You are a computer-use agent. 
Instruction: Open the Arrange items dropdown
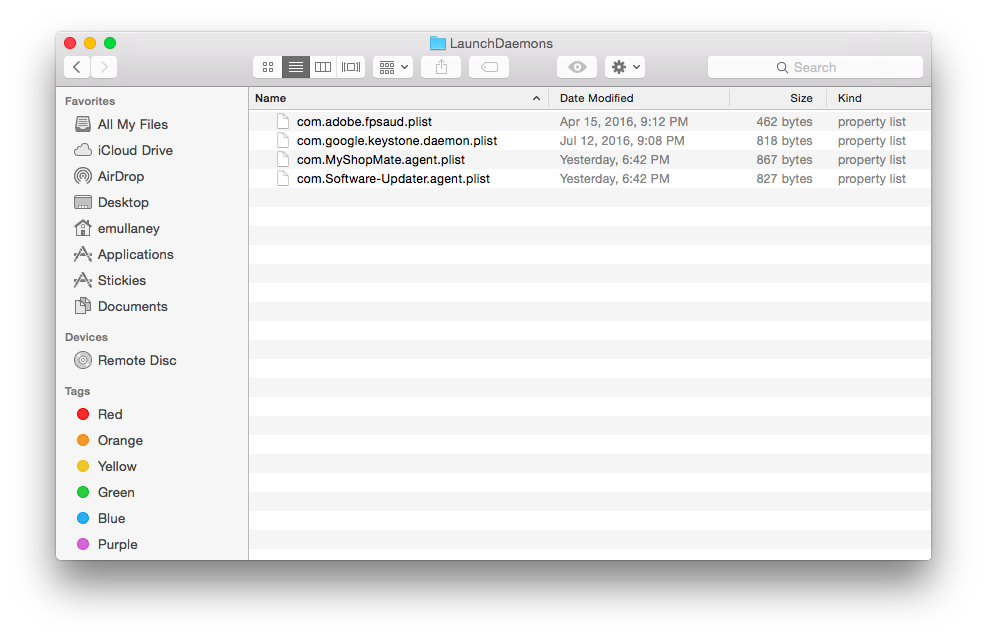pos(393,67)
